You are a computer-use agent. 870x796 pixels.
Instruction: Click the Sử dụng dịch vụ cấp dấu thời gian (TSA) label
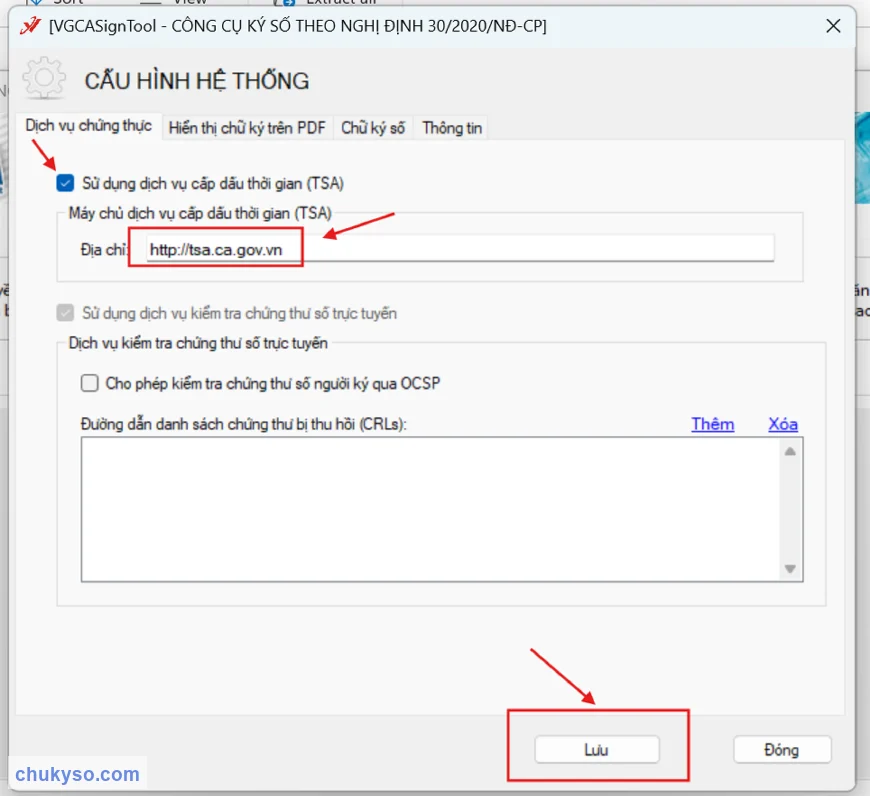click(x=213, y=184)
